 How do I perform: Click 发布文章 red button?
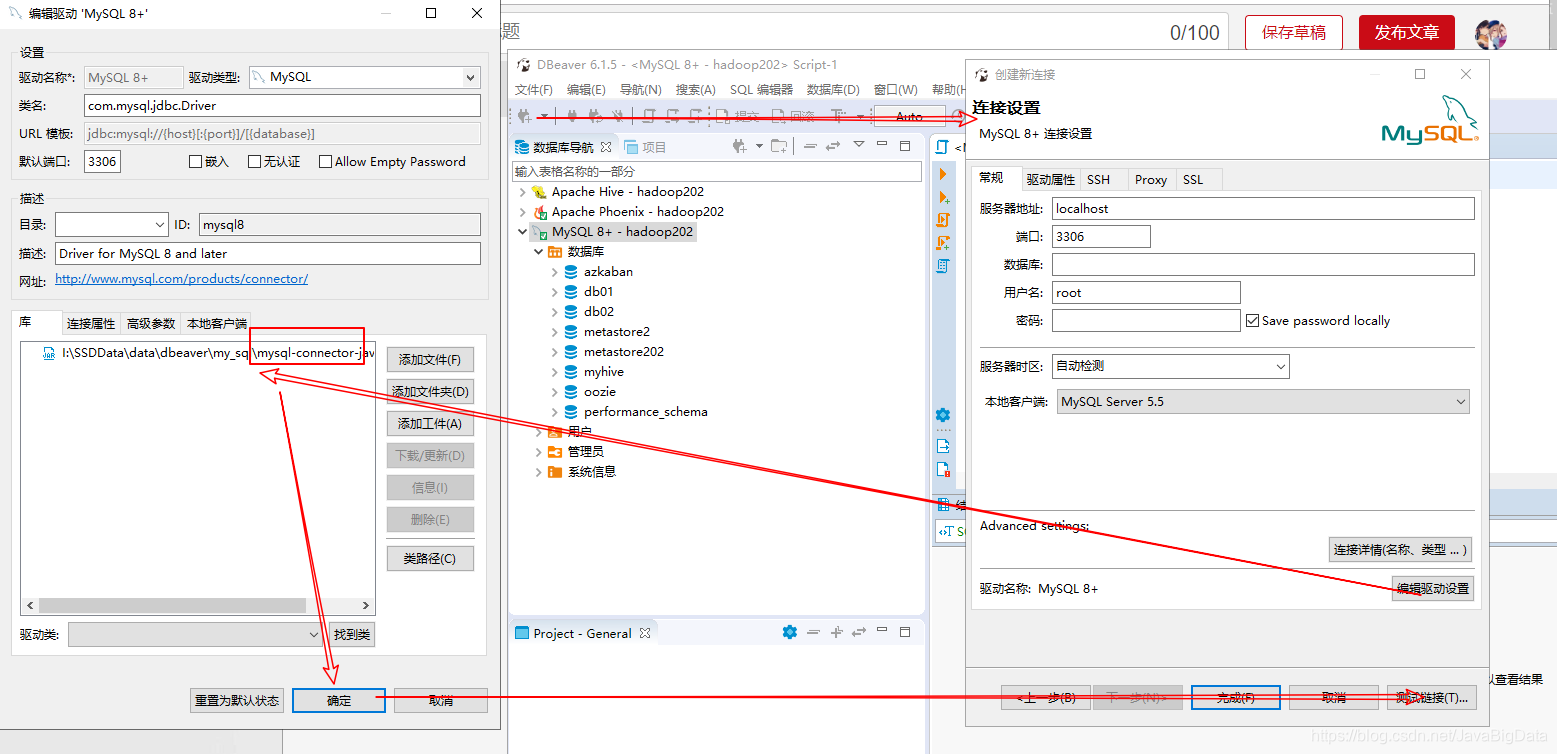pos(1406,33)
